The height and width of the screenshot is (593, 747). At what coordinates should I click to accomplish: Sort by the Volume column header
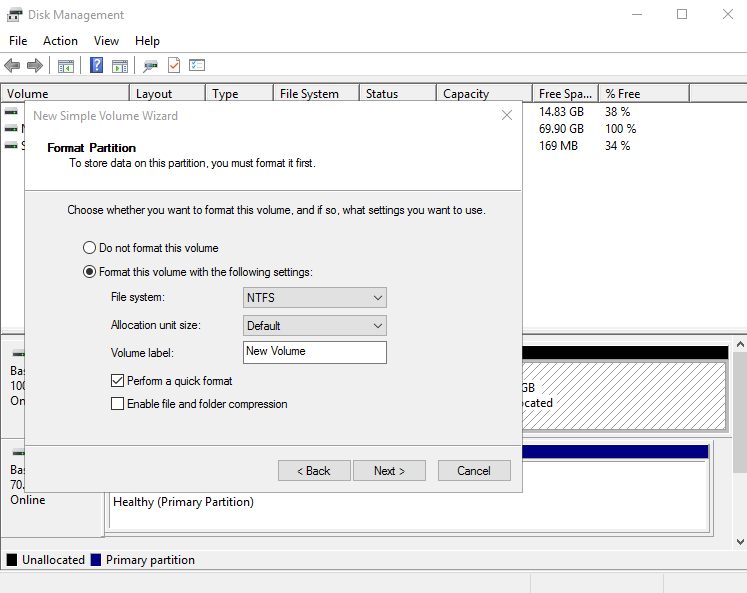65,93
